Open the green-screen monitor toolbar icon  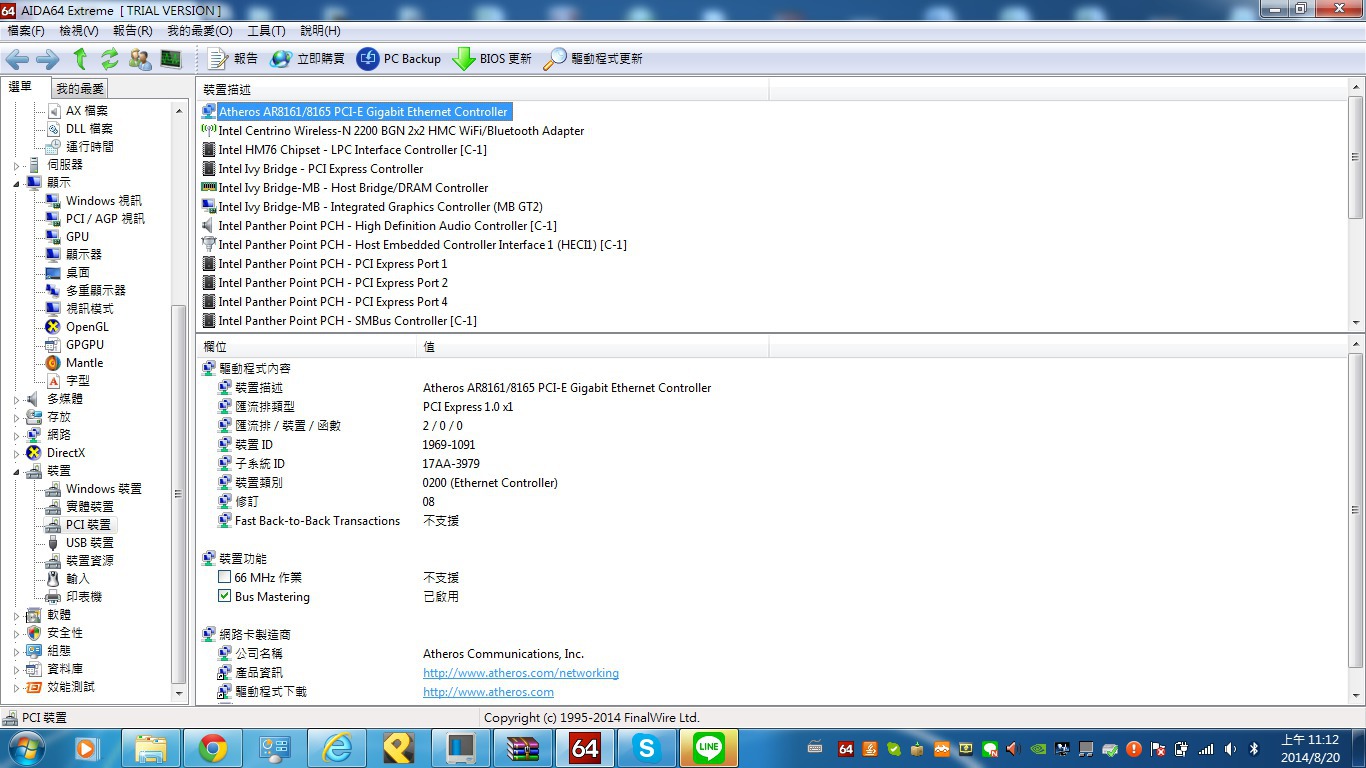point(170,59)
